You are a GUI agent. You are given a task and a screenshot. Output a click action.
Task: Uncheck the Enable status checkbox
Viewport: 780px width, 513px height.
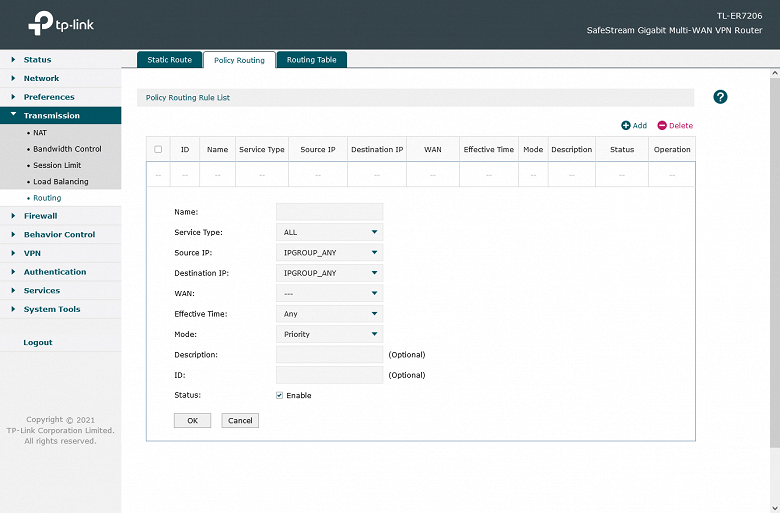tap(280, 395)
